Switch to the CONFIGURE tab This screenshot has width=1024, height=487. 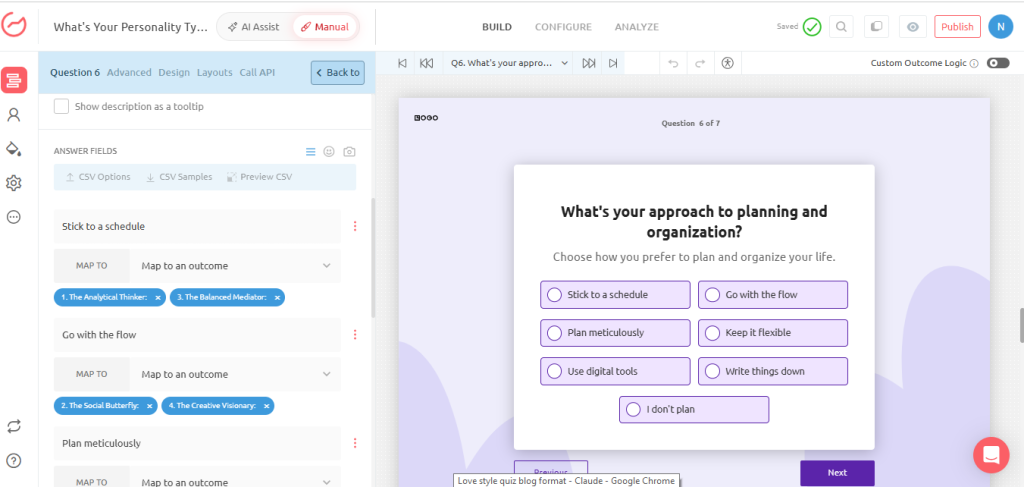coord(563,27)
